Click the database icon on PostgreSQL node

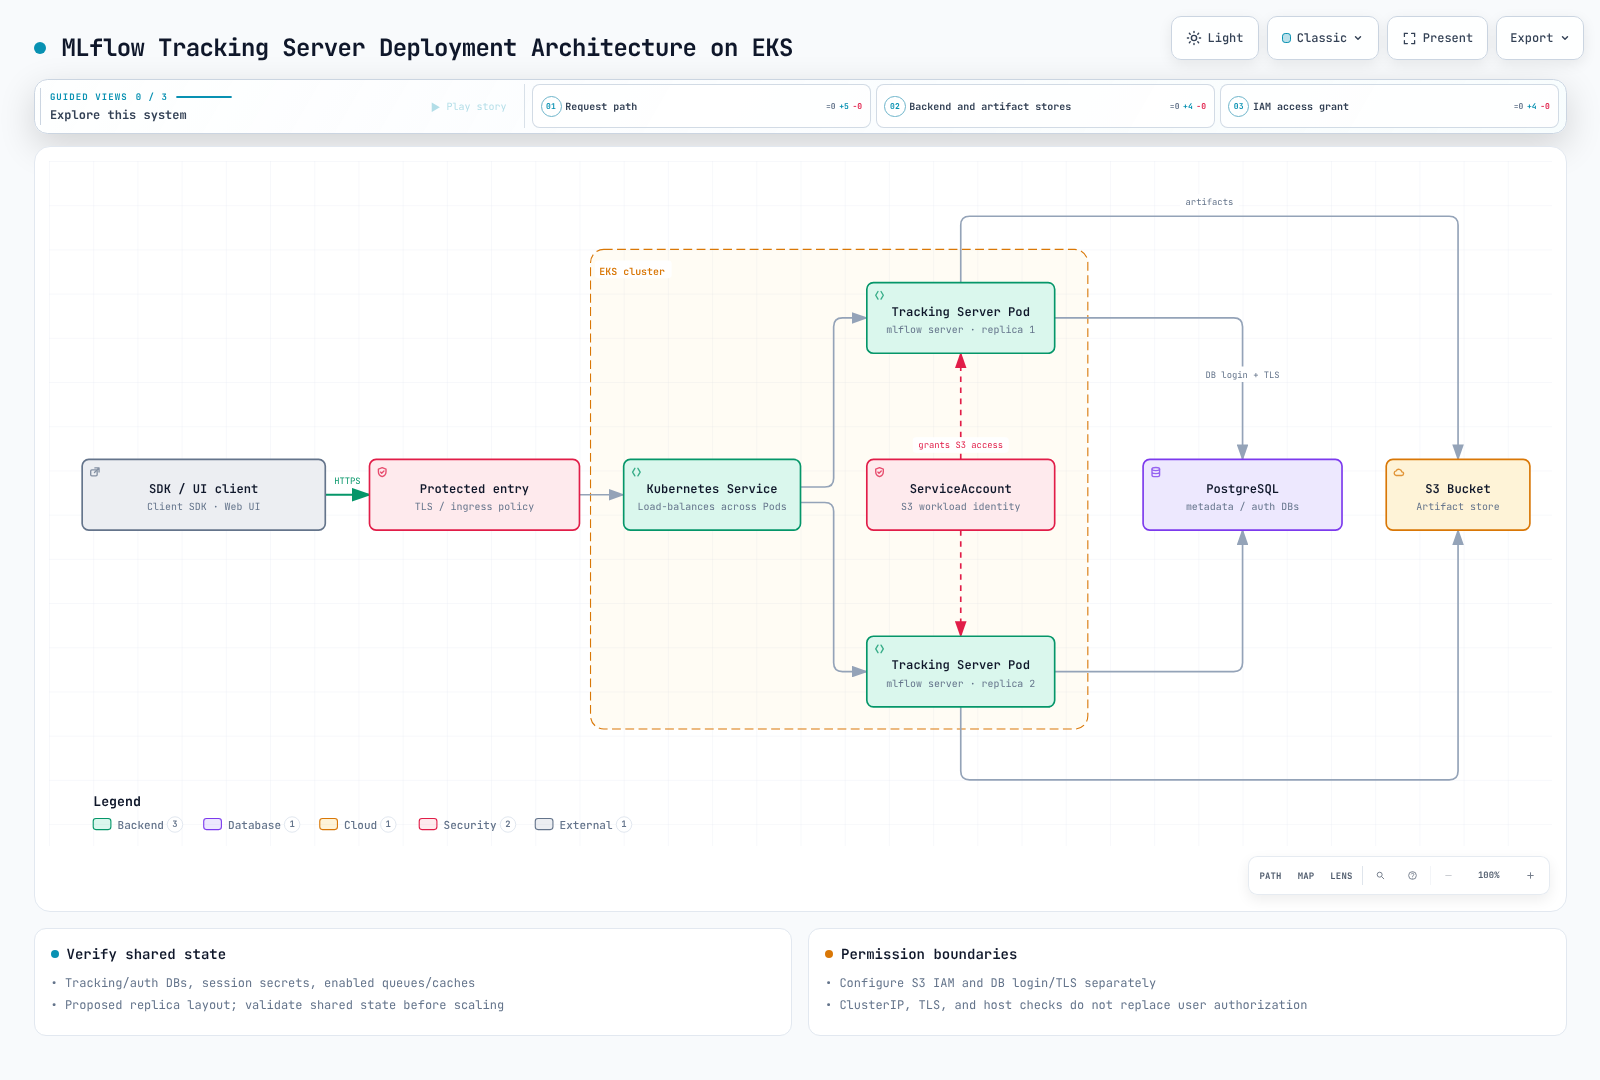click(1156, 472)
